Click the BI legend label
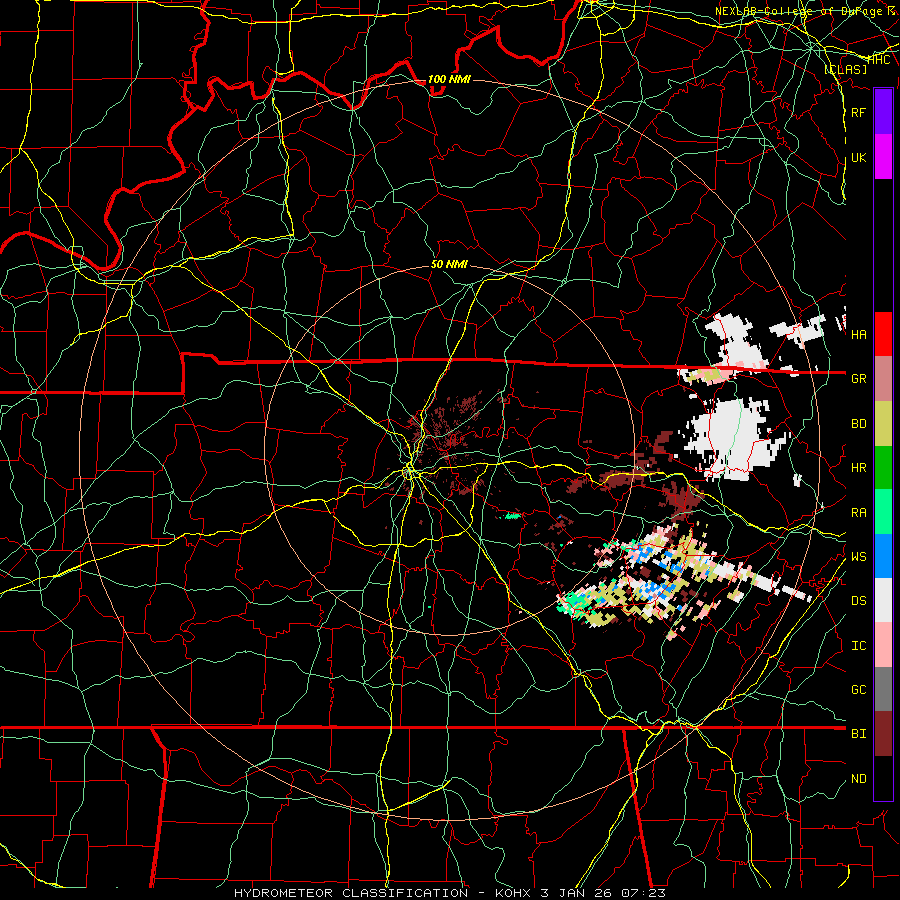Image resolution: width=900 pixels, height=900 pixels. (858, 734)
